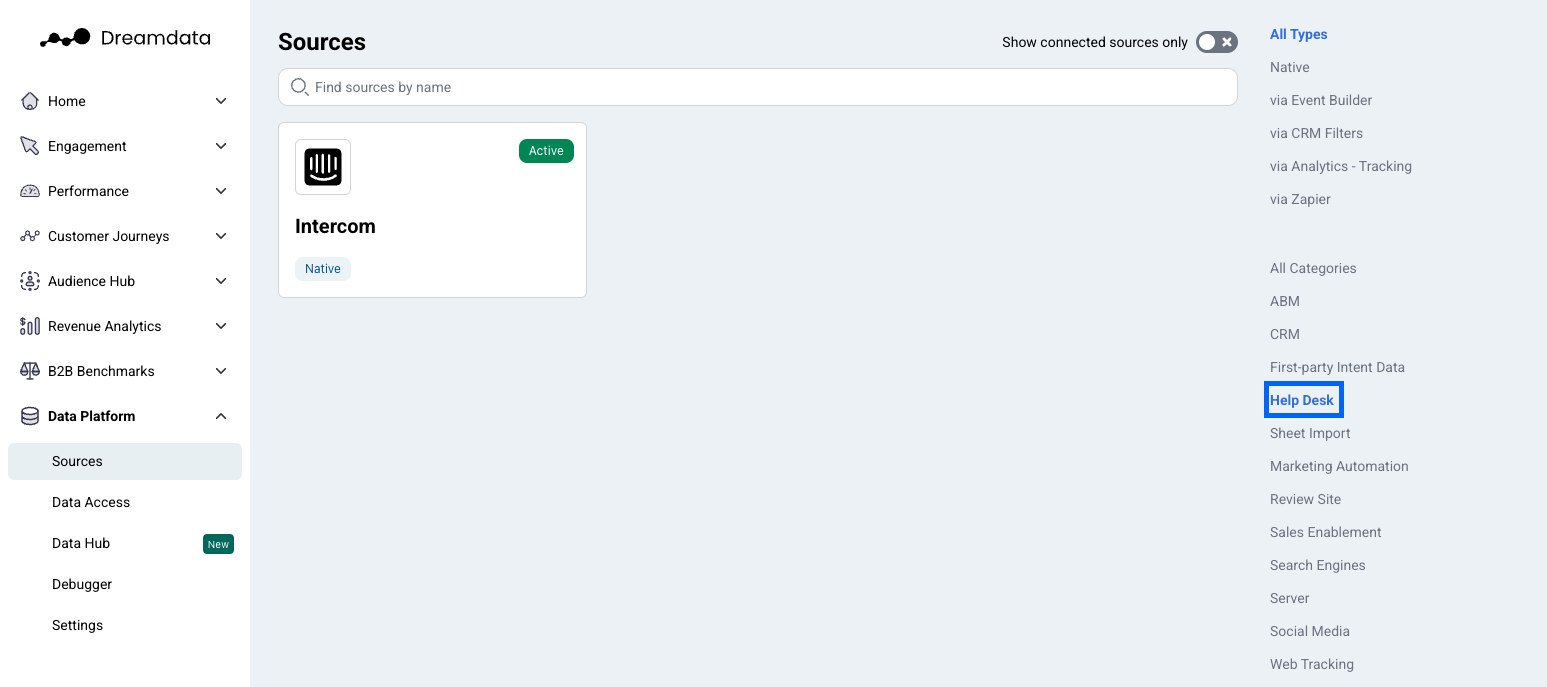Select Marketing Automation category
This screenshot has width=1547, height=687.
(x=1339, y=466)
